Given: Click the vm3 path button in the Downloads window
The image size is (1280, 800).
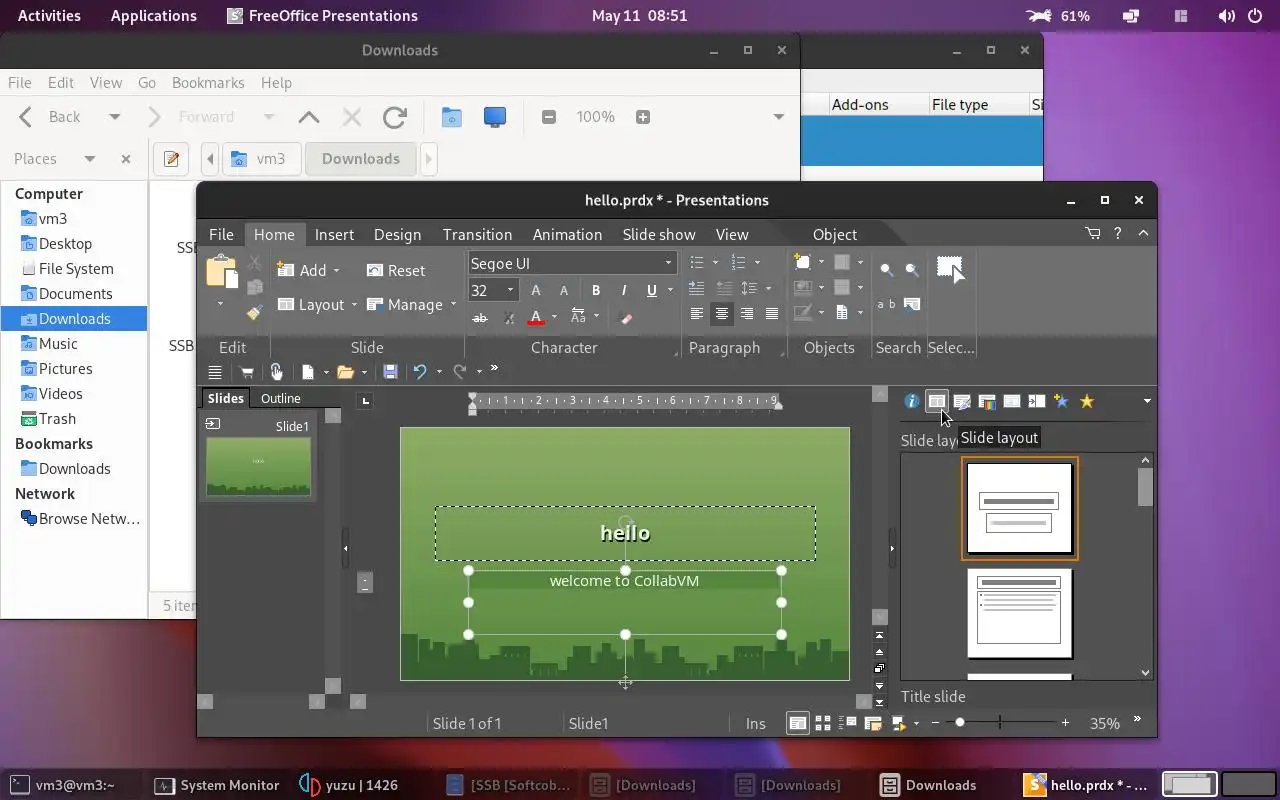Looking at the screenshot, I should tap(260, 159).
